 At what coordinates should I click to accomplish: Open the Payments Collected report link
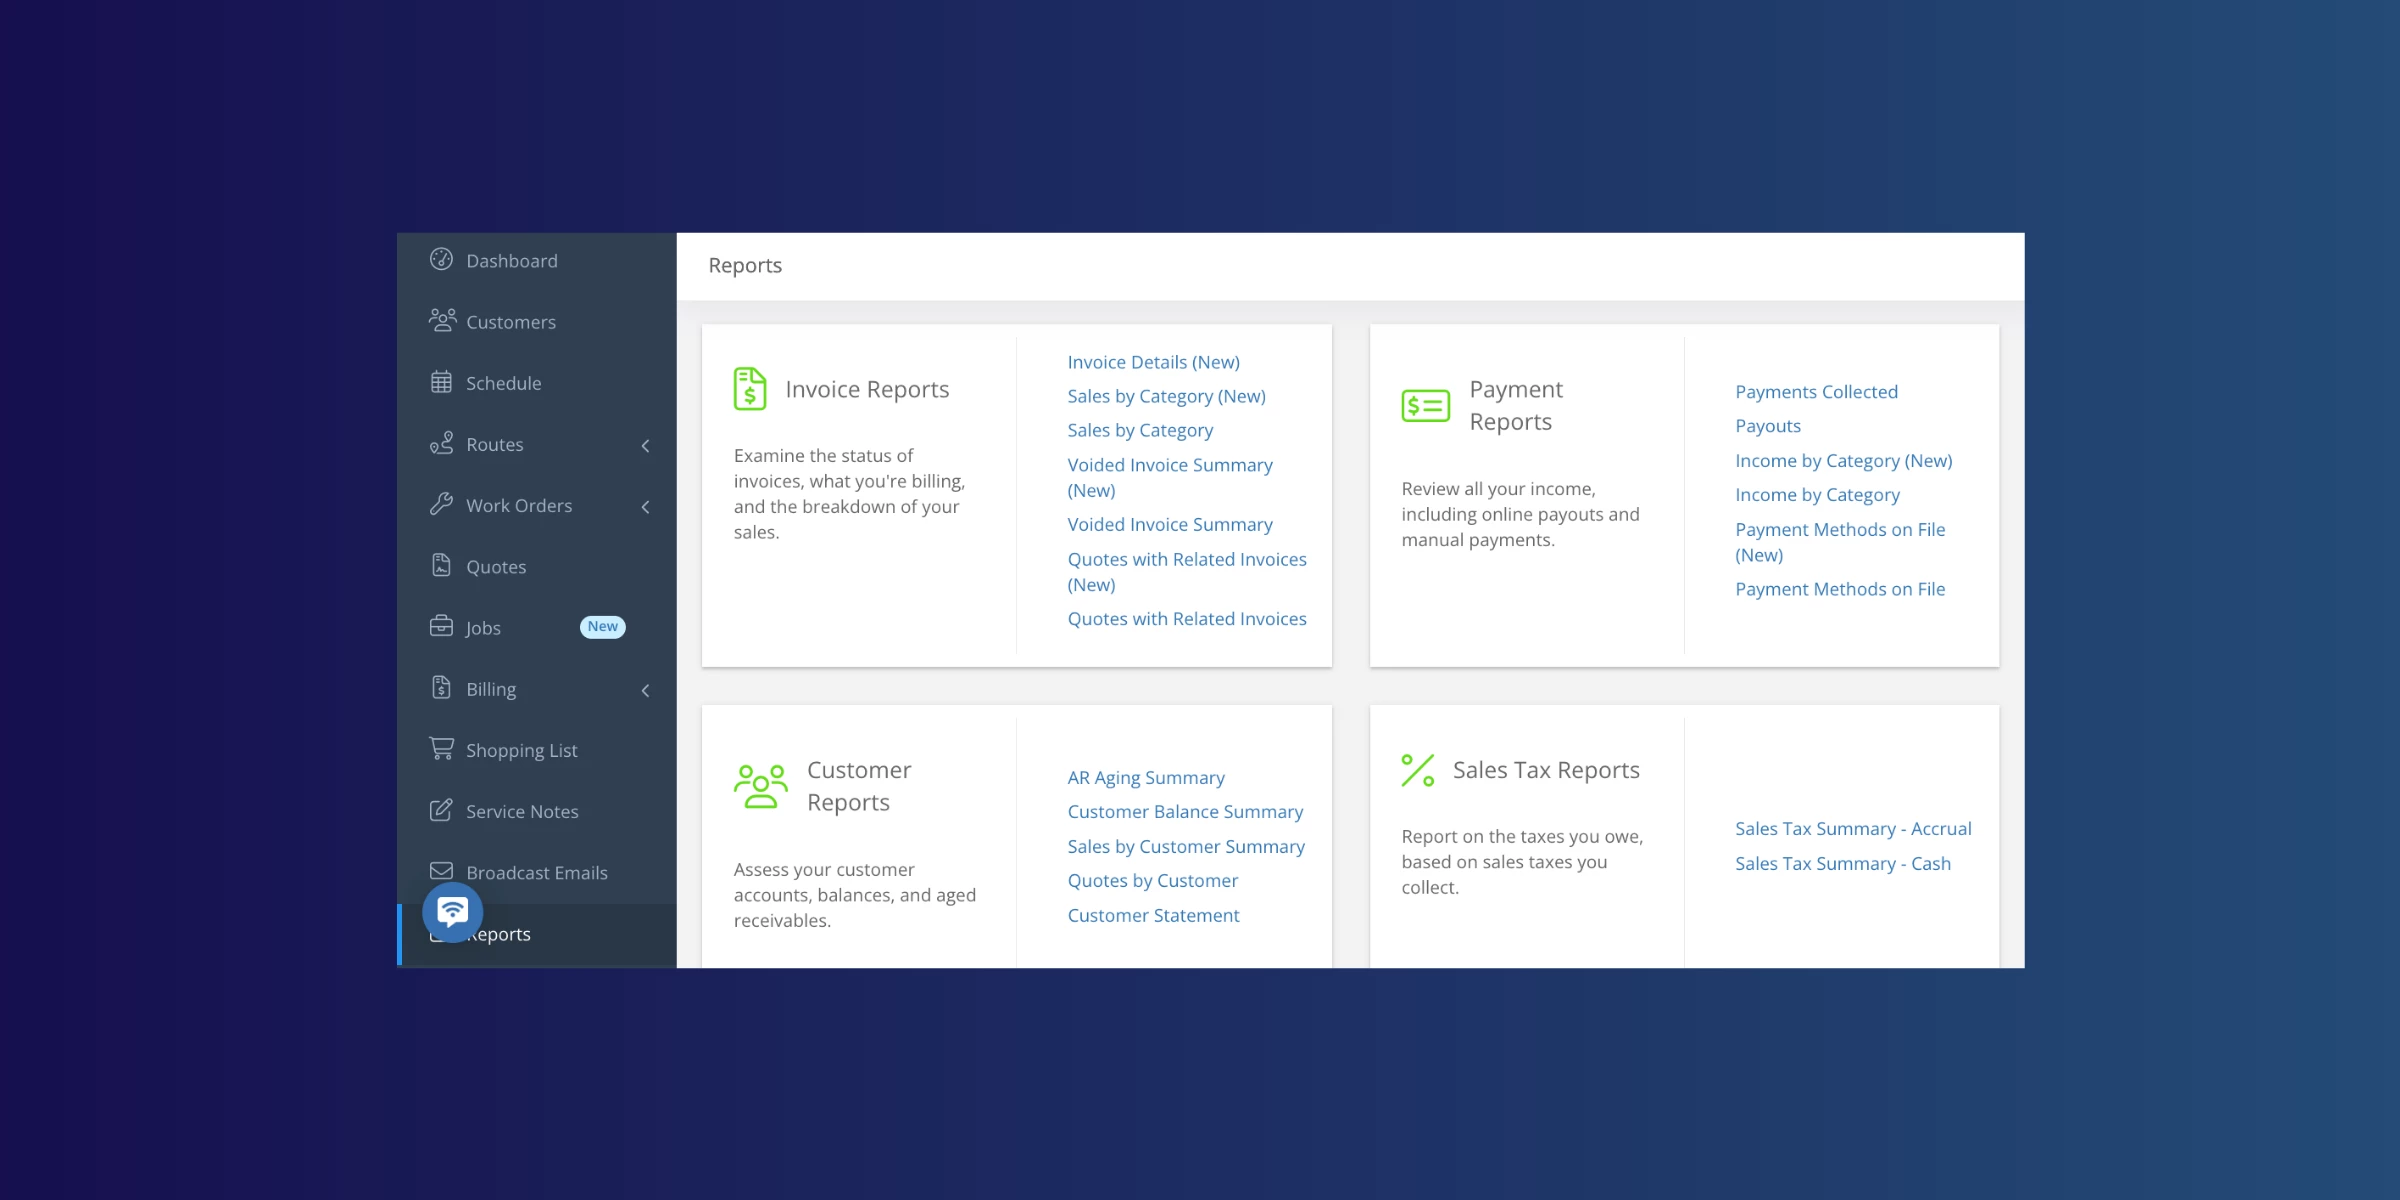1816,392
